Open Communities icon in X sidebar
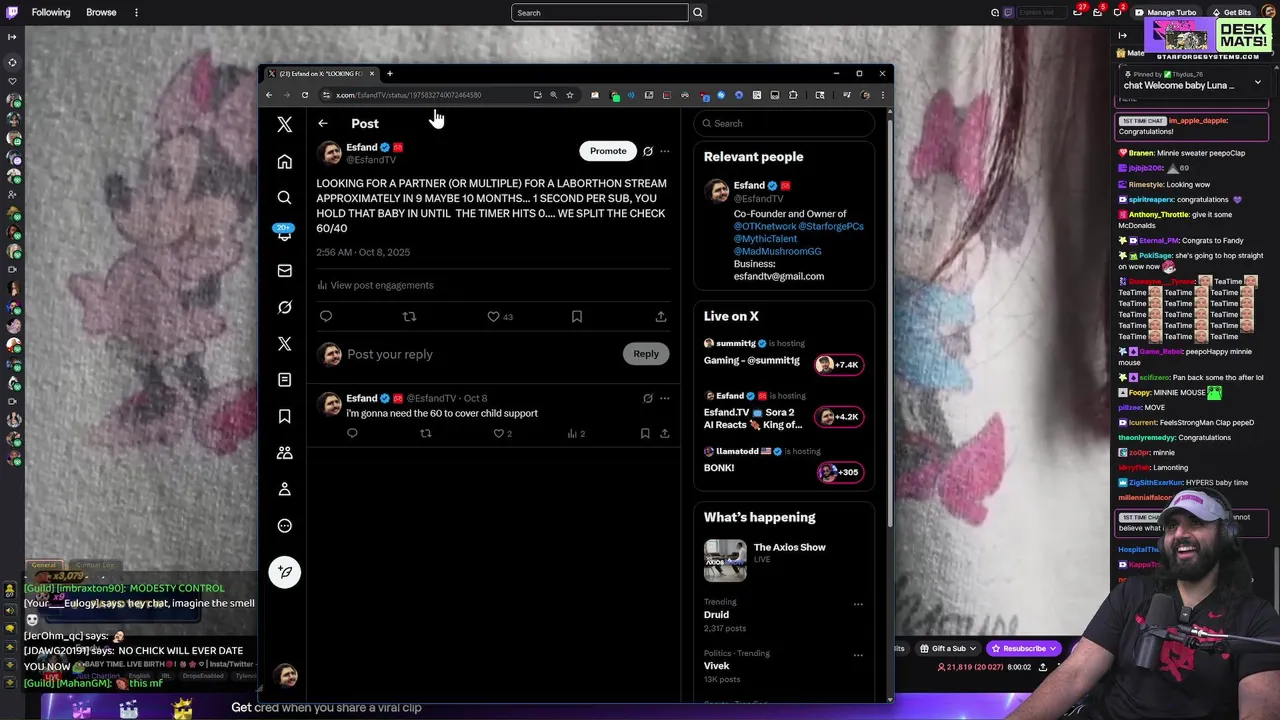 click(285, 452)
